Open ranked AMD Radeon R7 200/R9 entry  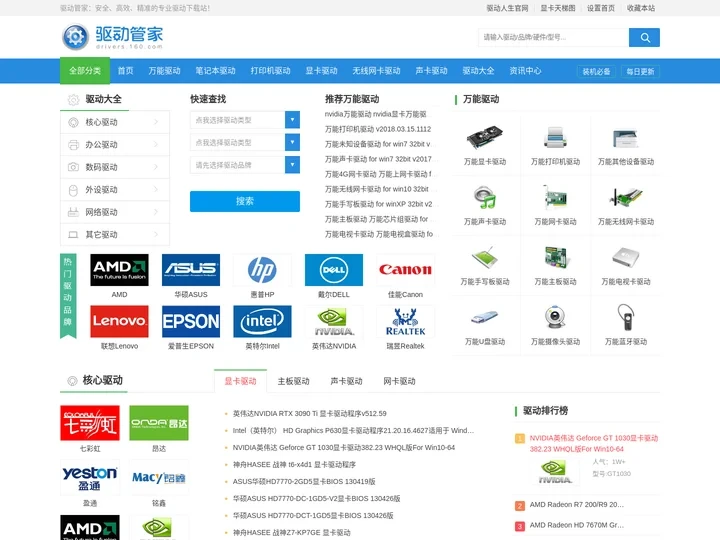click(577, 505)
